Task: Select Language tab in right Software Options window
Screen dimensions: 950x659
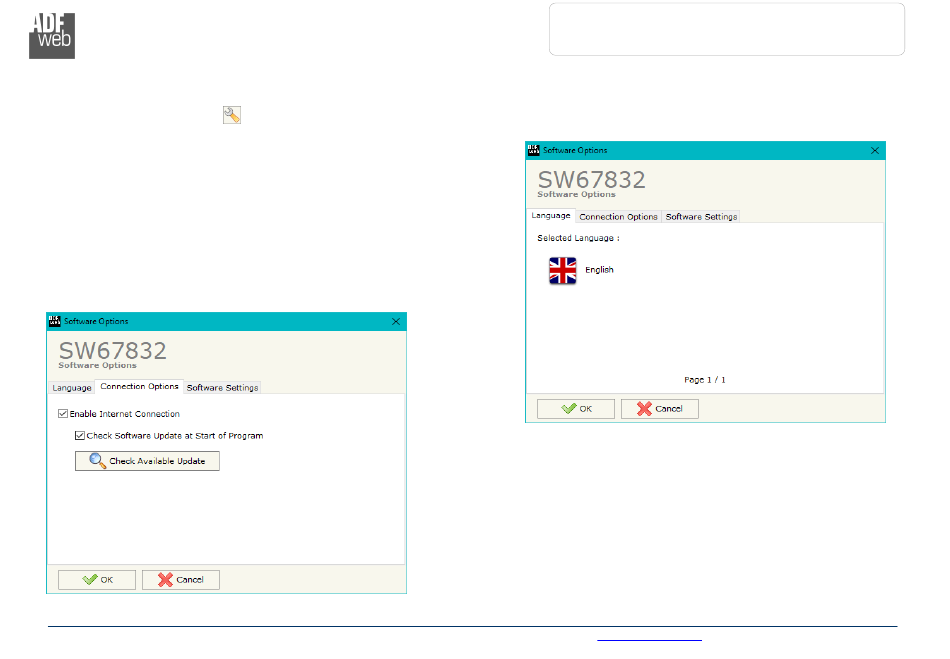Action: coord(551,216)
